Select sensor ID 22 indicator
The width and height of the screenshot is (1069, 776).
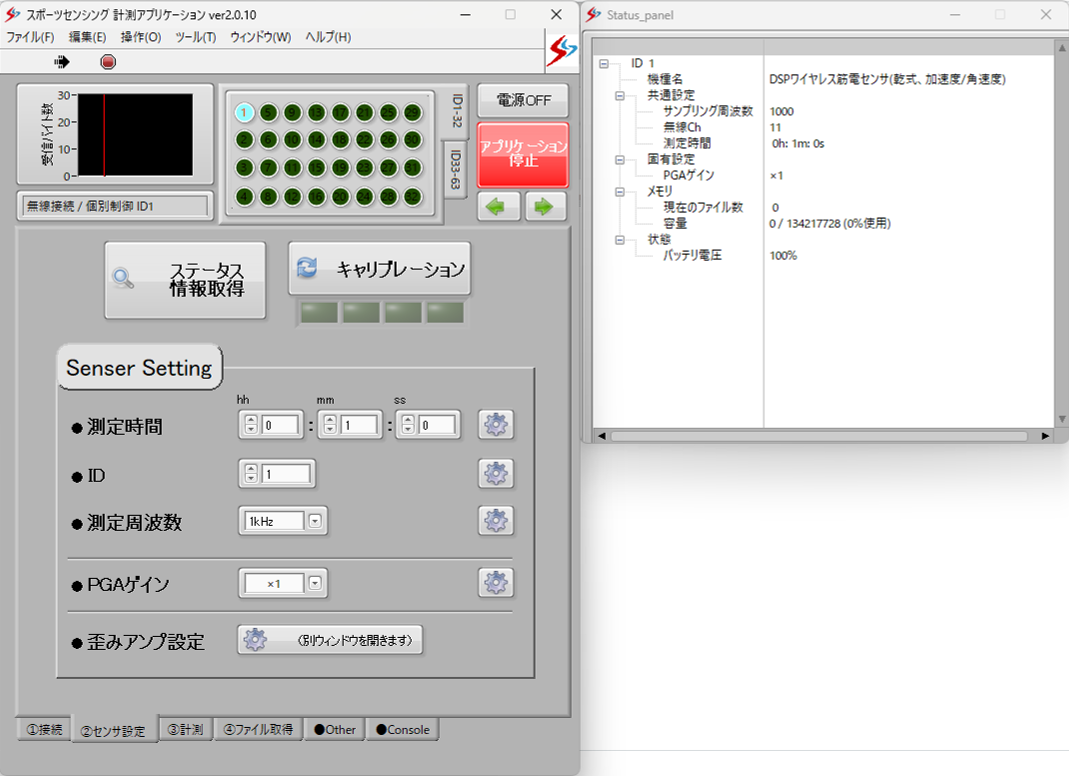tap(365, 140)
